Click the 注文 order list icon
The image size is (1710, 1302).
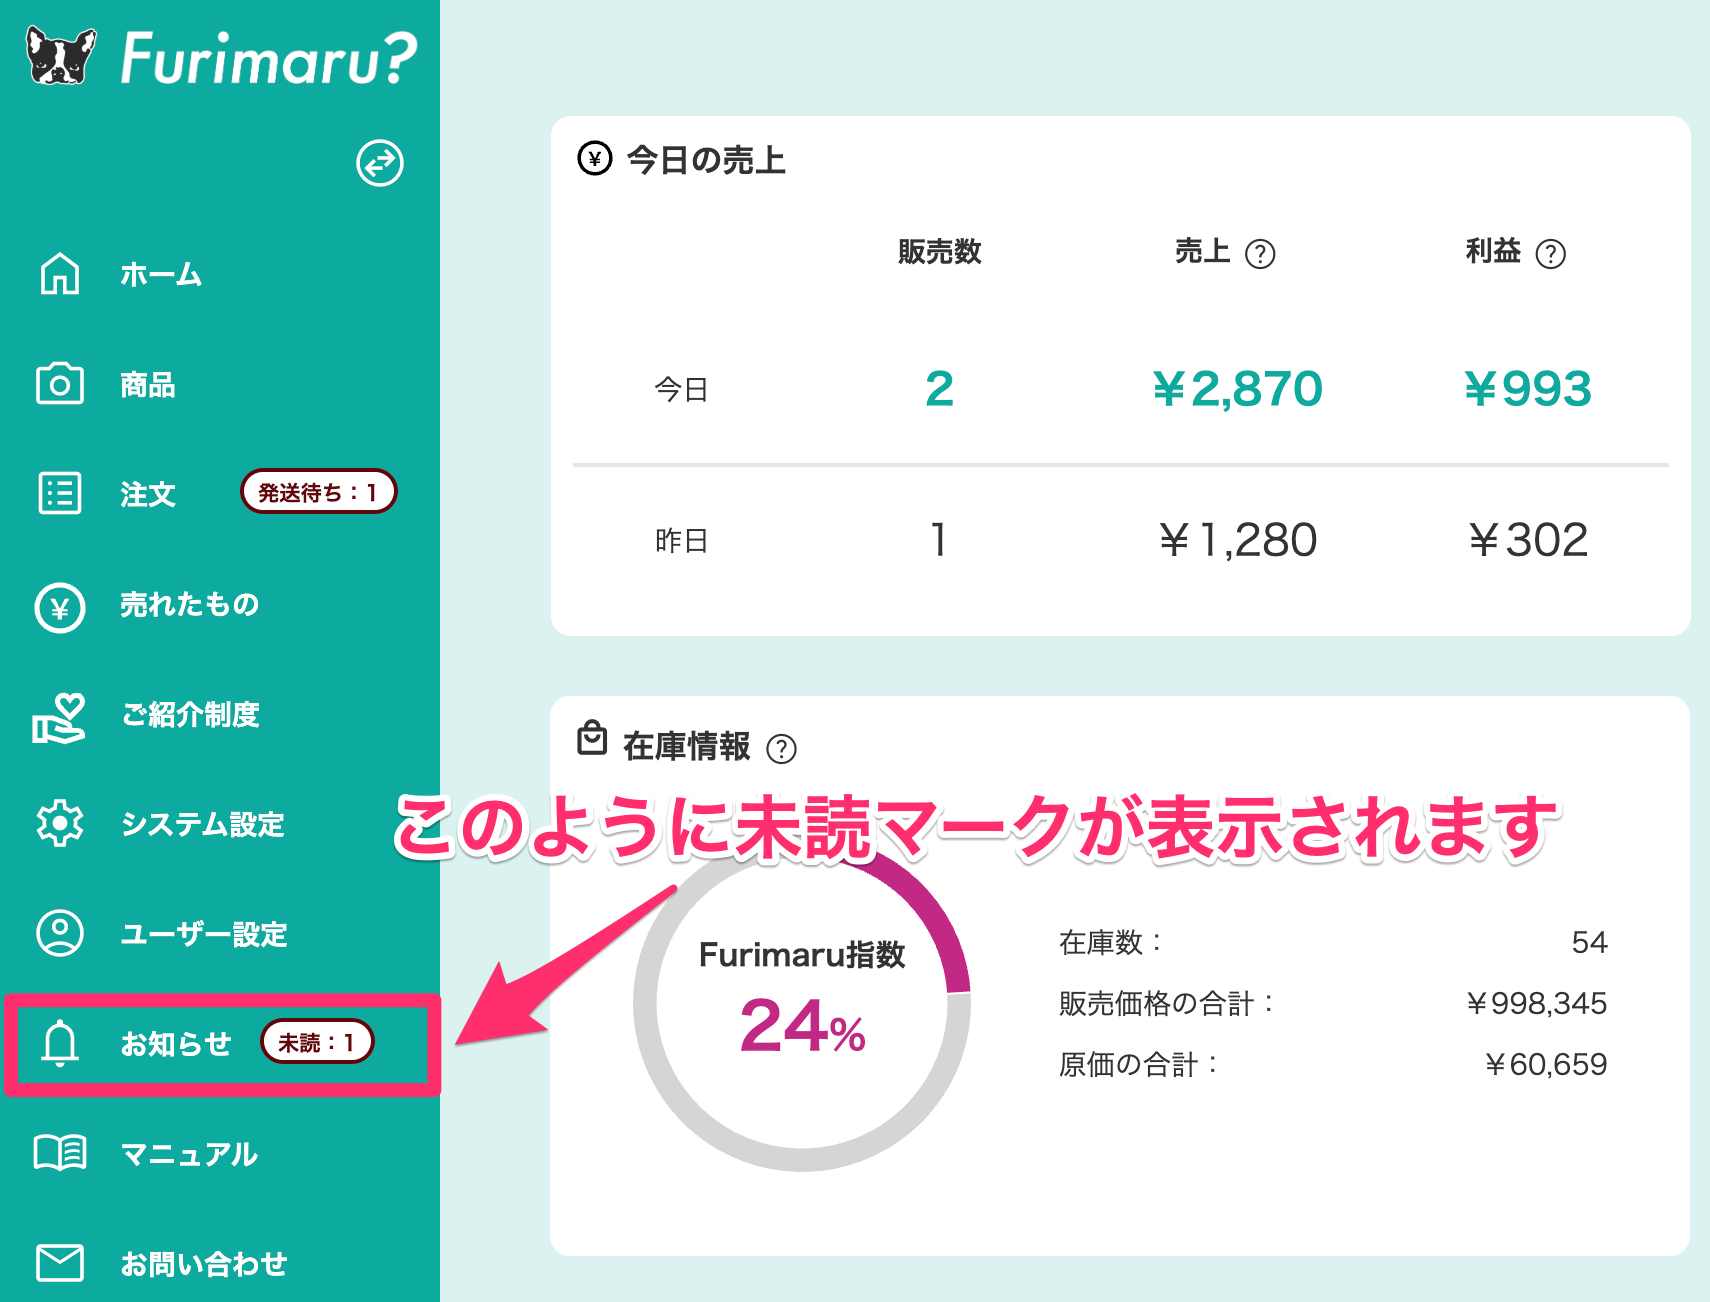tap(60, 494)
